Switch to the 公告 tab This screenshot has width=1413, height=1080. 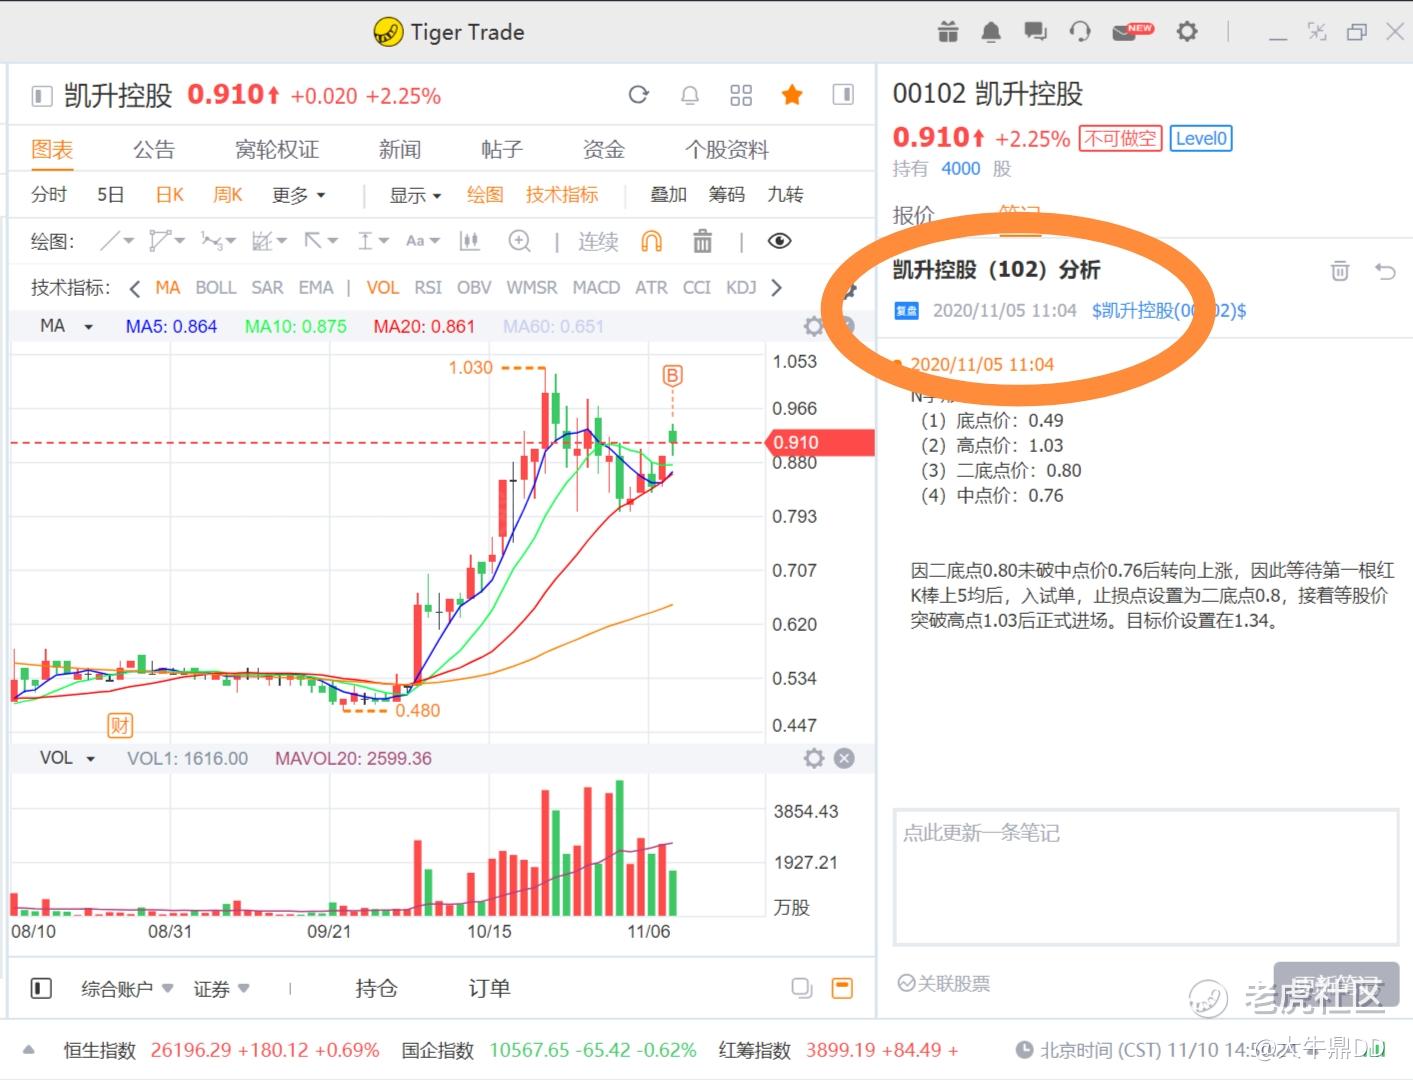click(x=154, y=150)
